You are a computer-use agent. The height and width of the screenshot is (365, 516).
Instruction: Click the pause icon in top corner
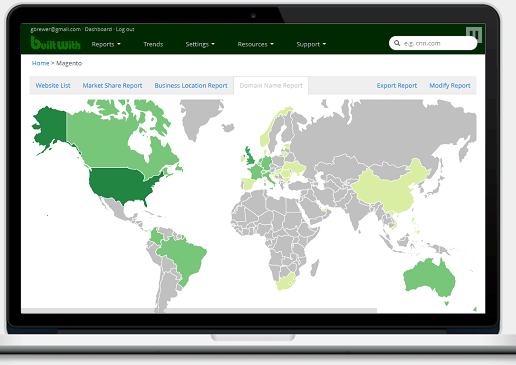[474, 34]
